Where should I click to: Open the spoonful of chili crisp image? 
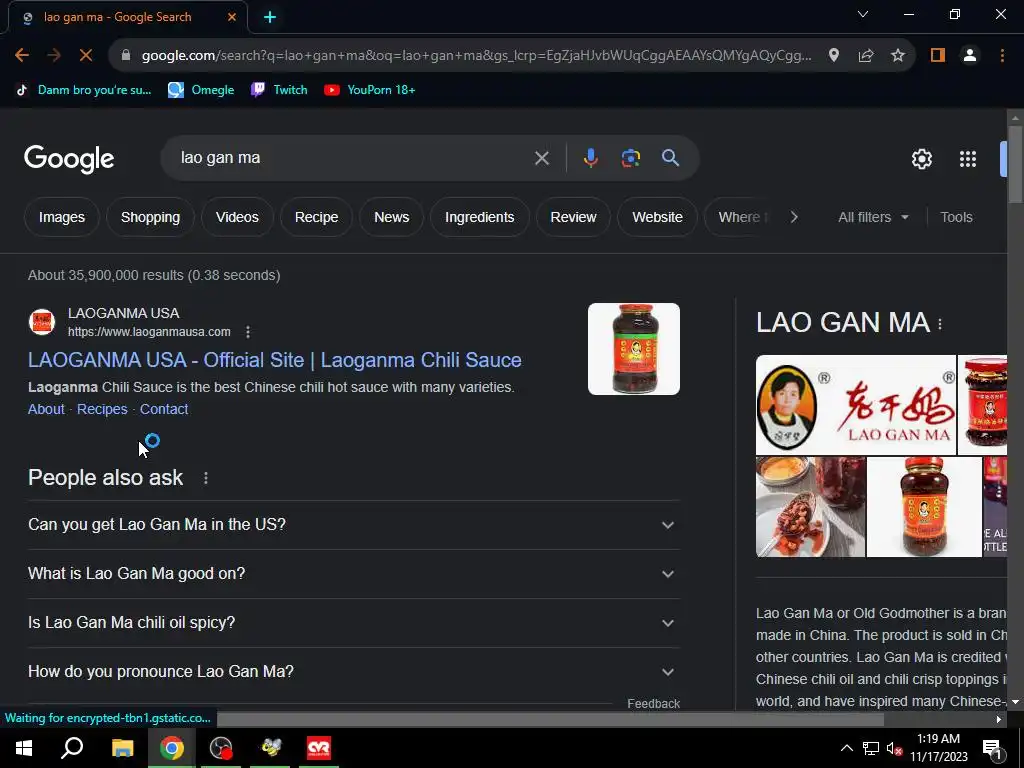tap(810, 507)
